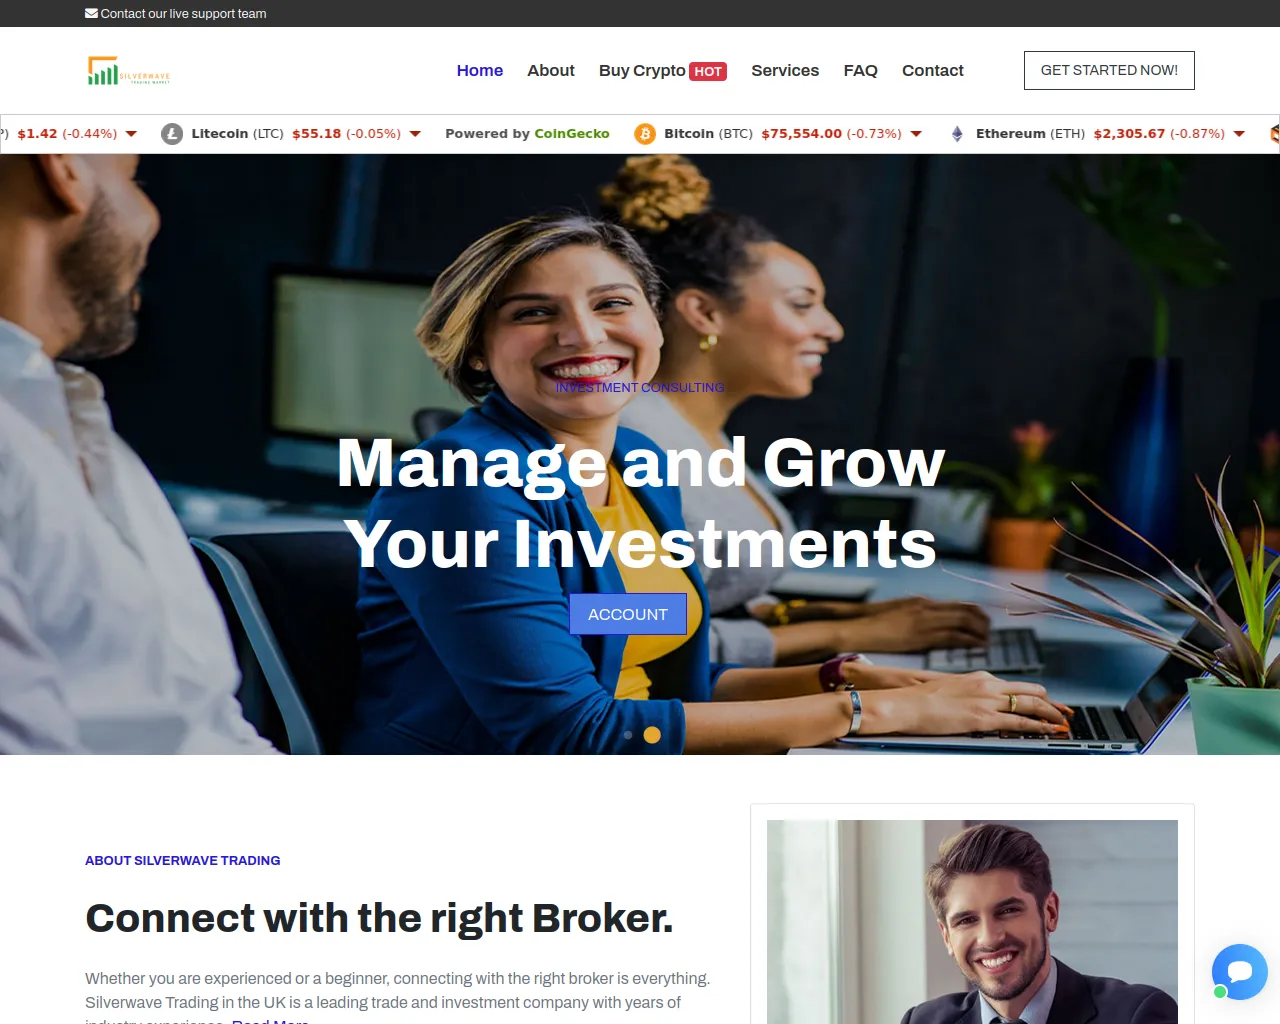Screen dimensions: 1280x1024
Task: Open the live chat bubble icon
Action: coord(1239,971)
